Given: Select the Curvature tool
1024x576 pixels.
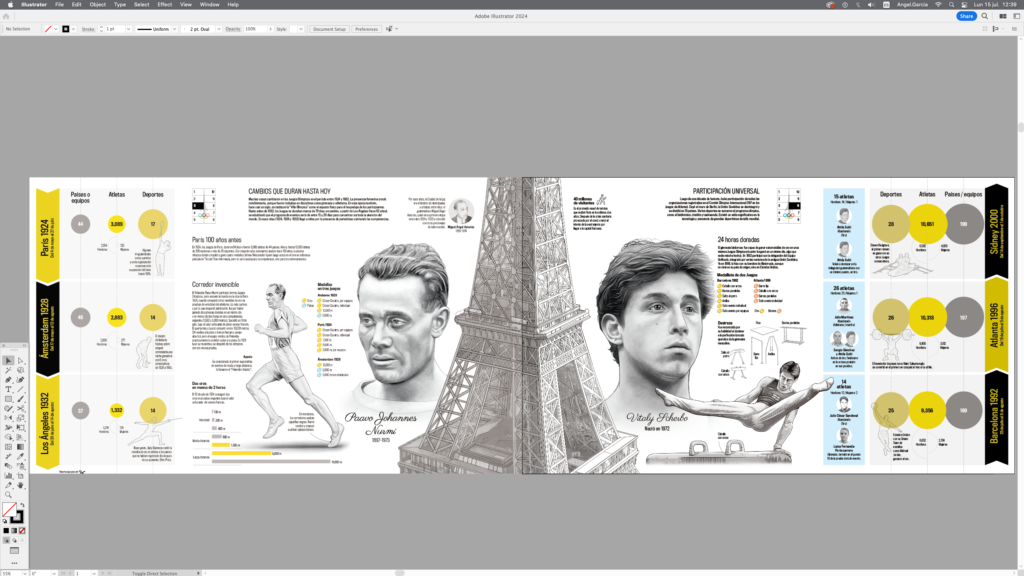Looking at the screenshot, I should point(21,379).
